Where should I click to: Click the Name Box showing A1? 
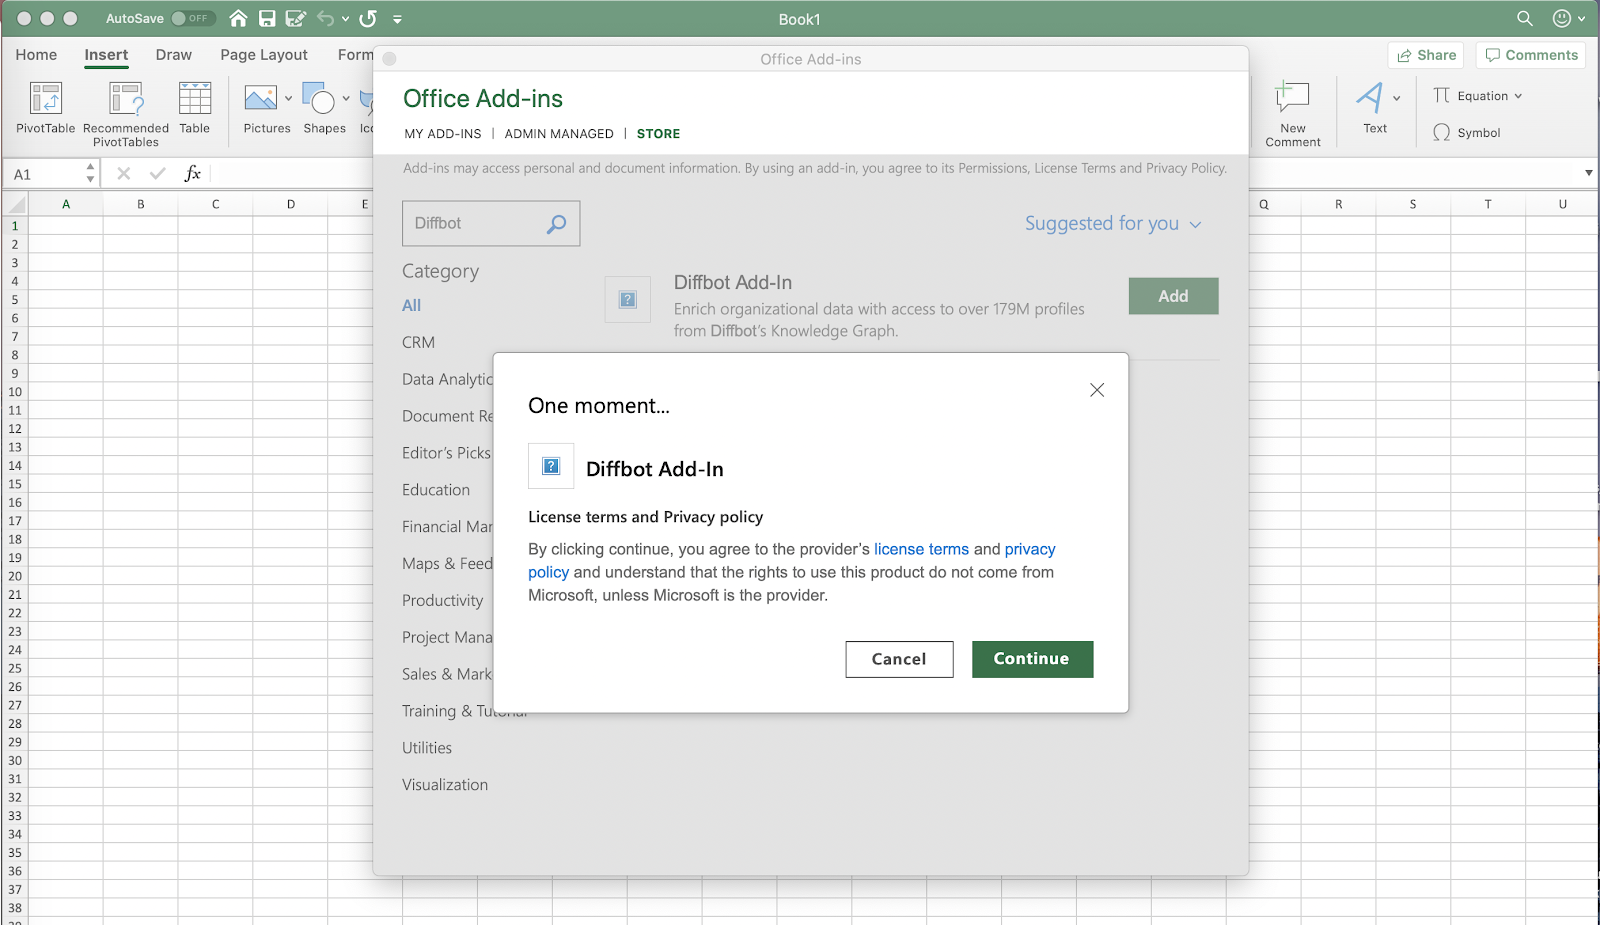pyautogui.click(x=51, y=174)
